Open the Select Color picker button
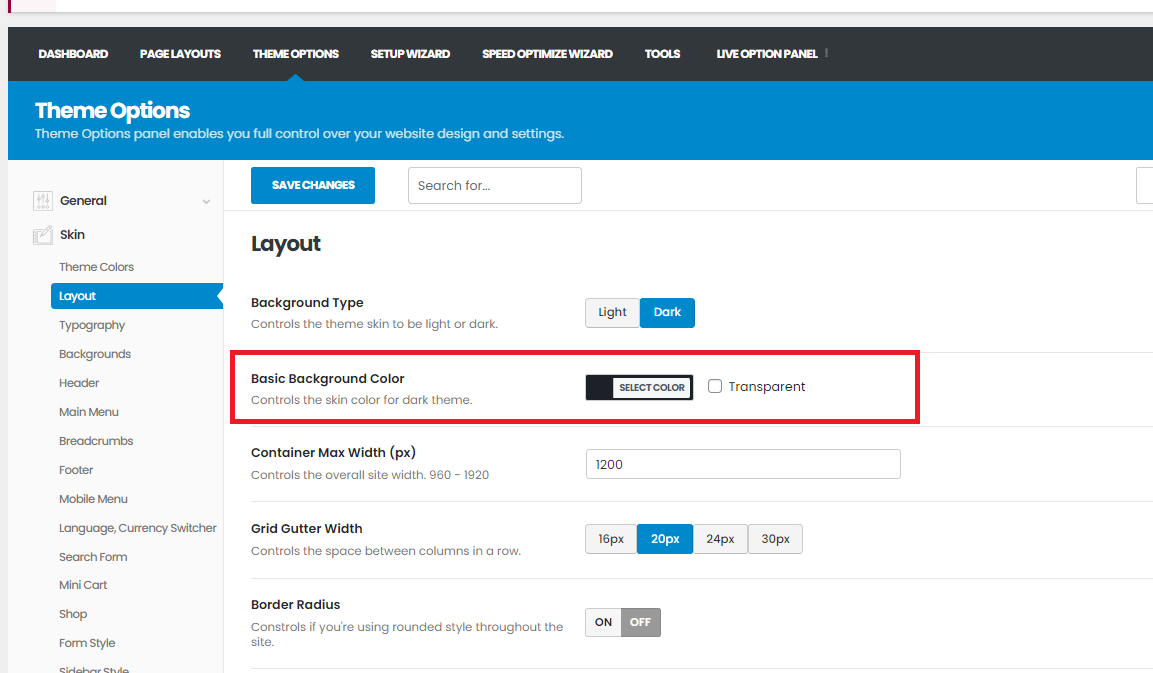 point(652,388)
